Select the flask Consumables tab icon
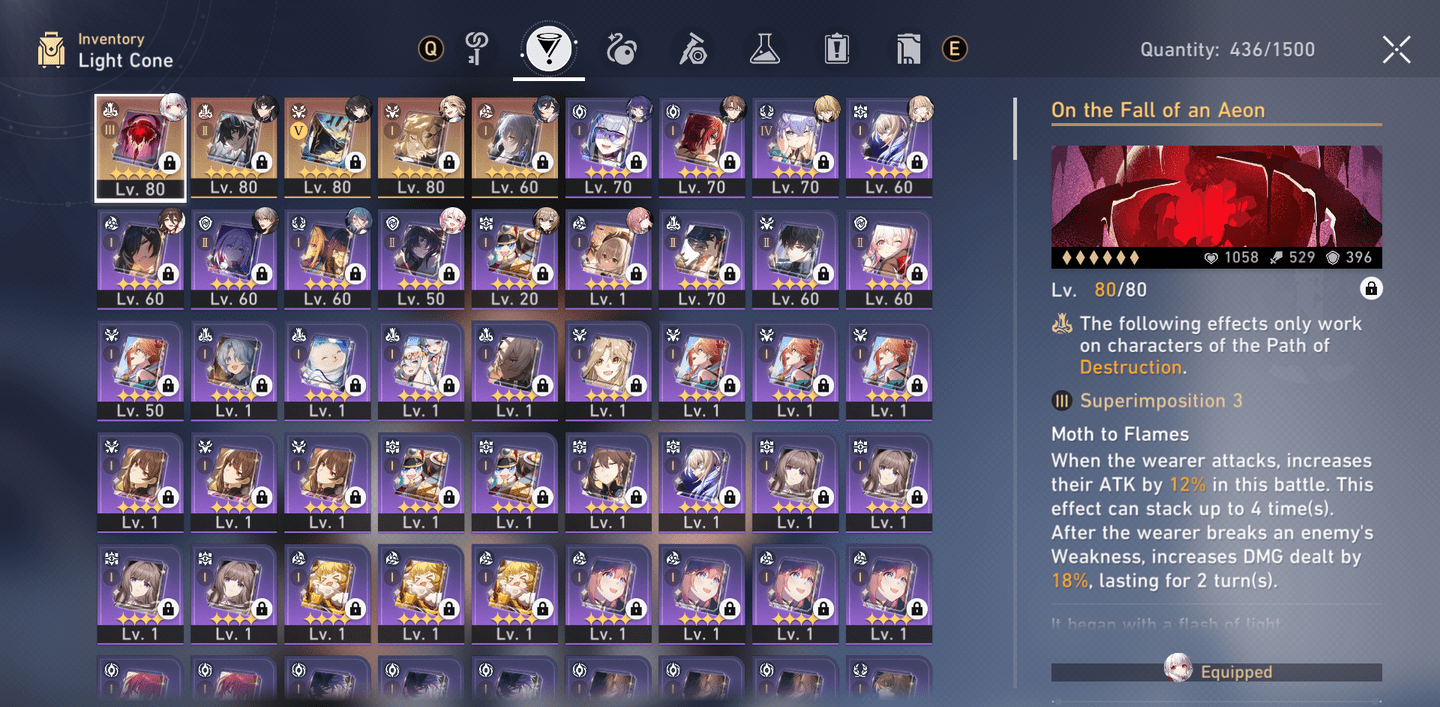Image resolution: width=1440 pixels, height=707 pixels. coord(764,48)
